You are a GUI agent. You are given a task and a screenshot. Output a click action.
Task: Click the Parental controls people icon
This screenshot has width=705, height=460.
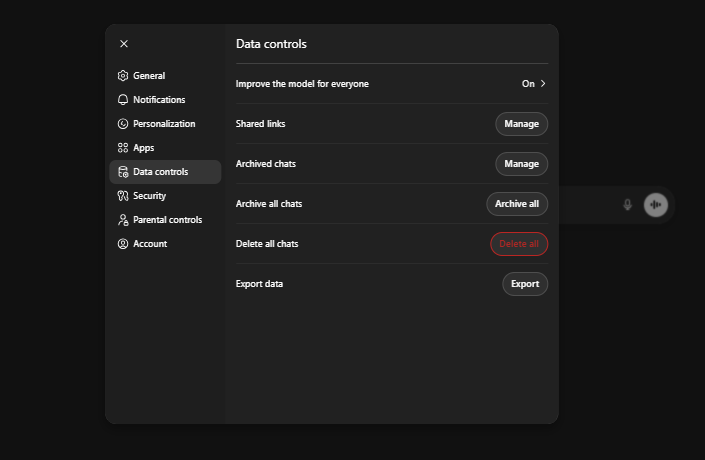click(123, 220)
